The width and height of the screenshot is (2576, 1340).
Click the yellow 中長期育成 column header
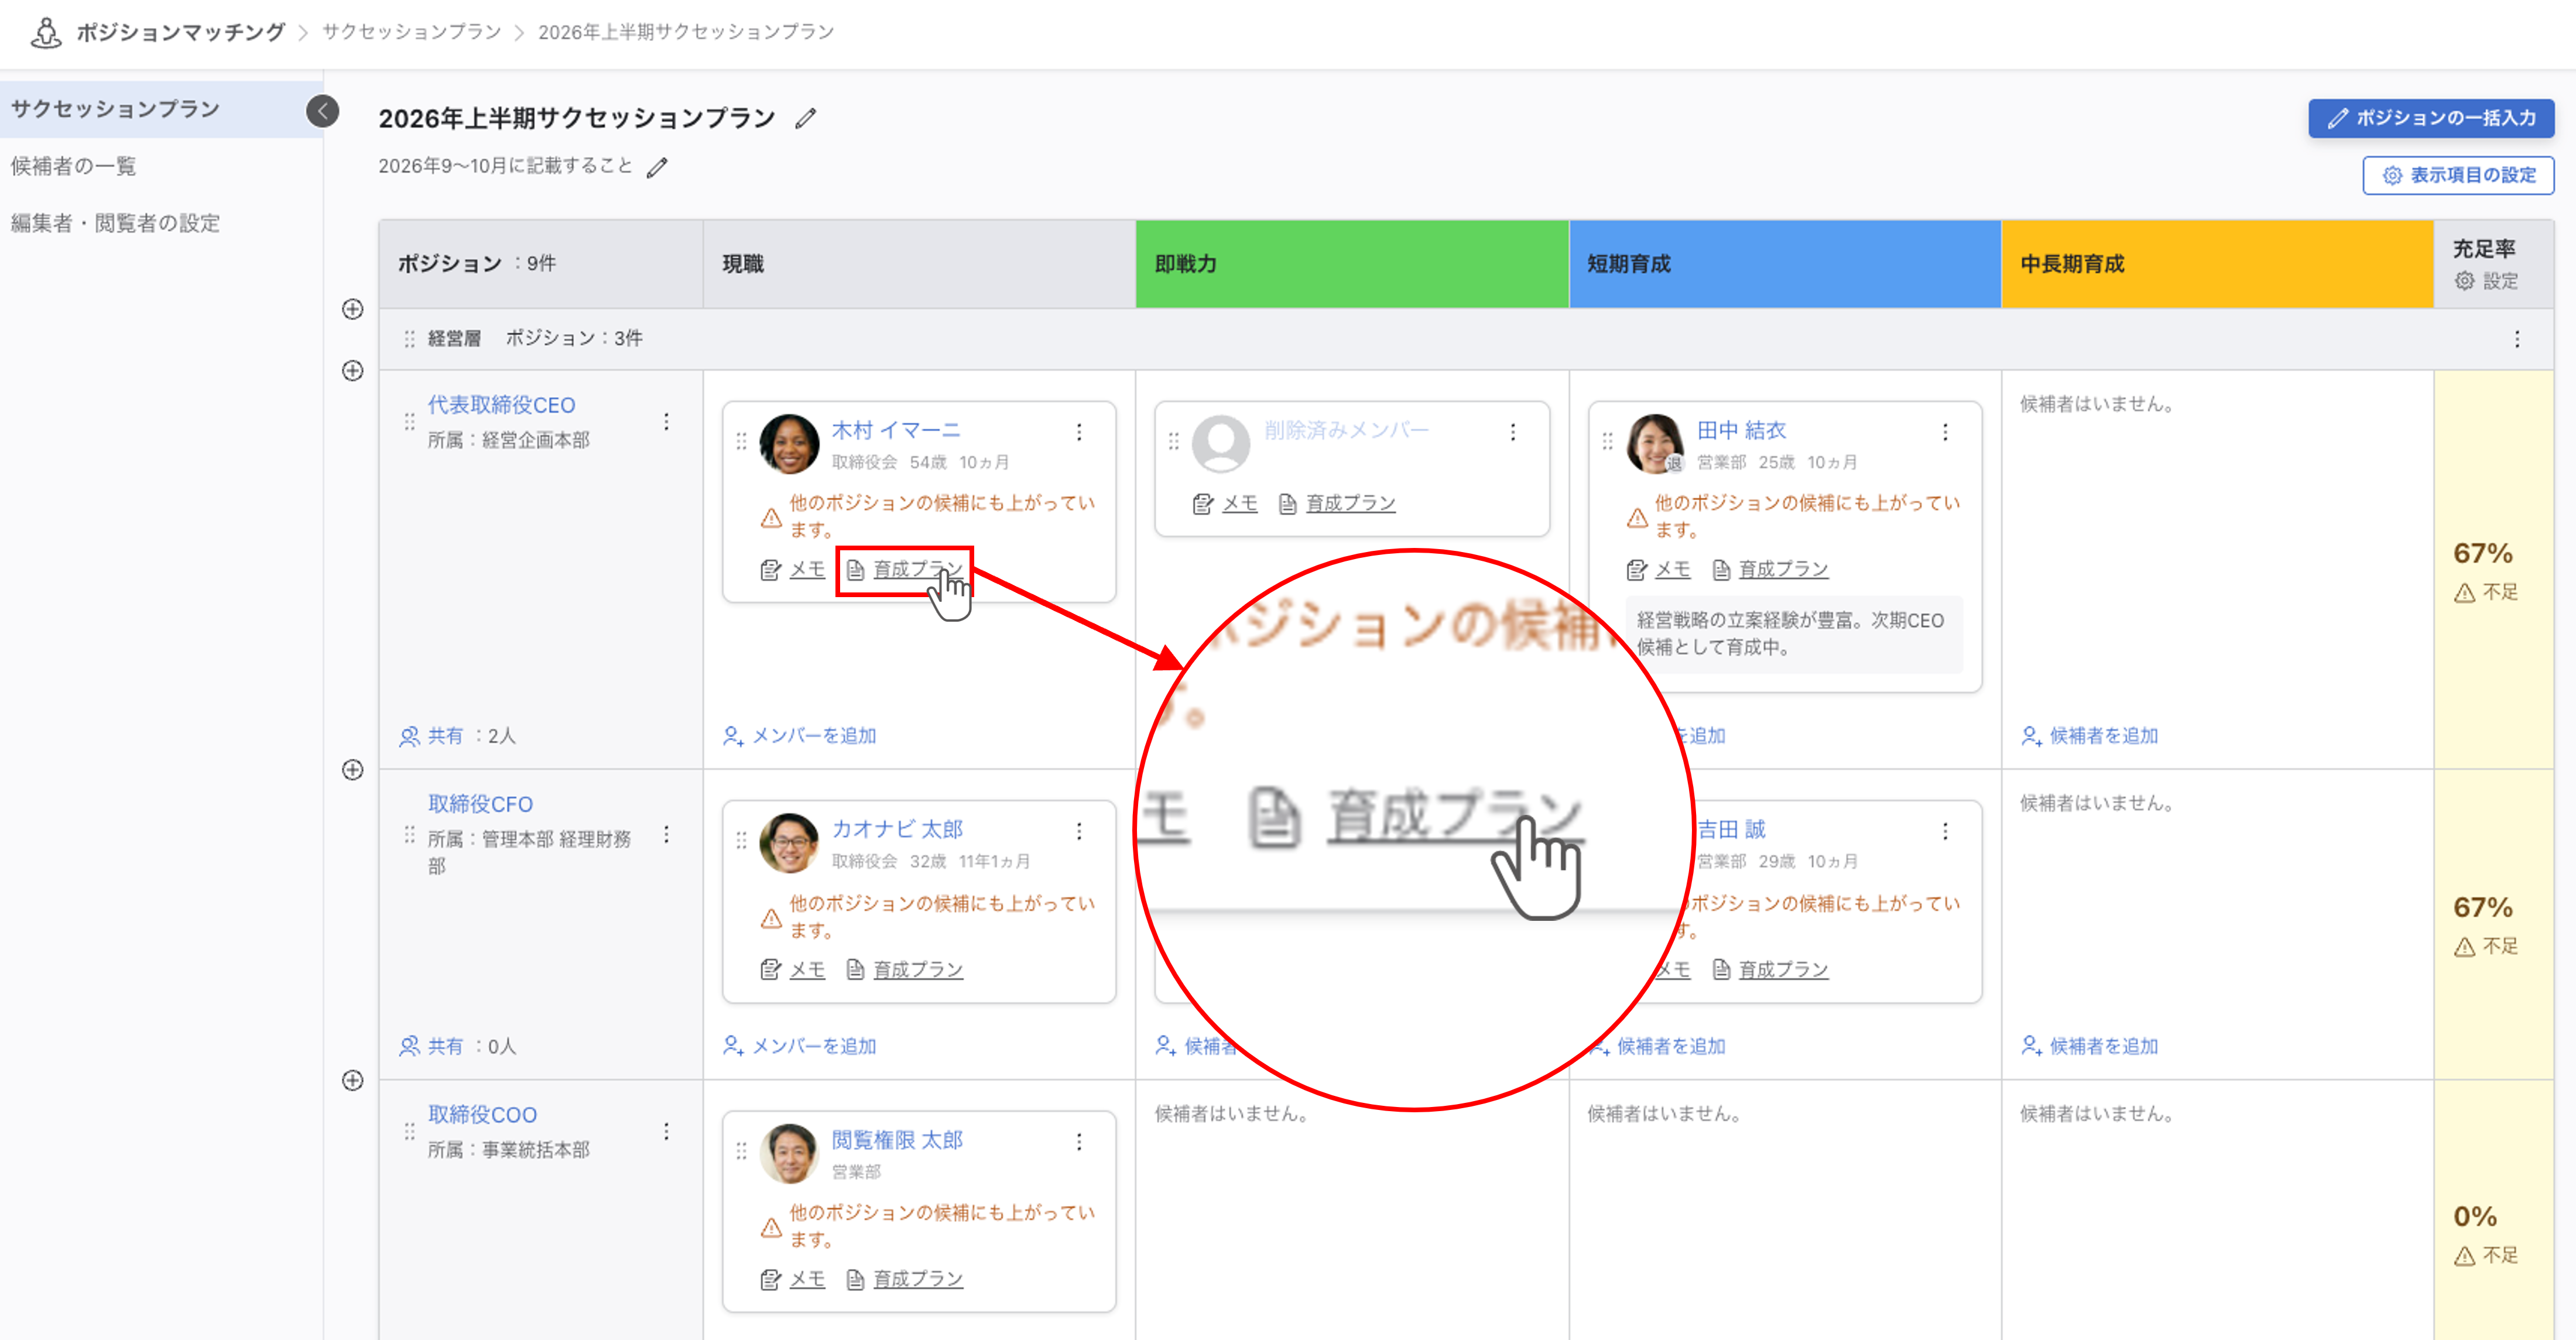pos(2217,264)
